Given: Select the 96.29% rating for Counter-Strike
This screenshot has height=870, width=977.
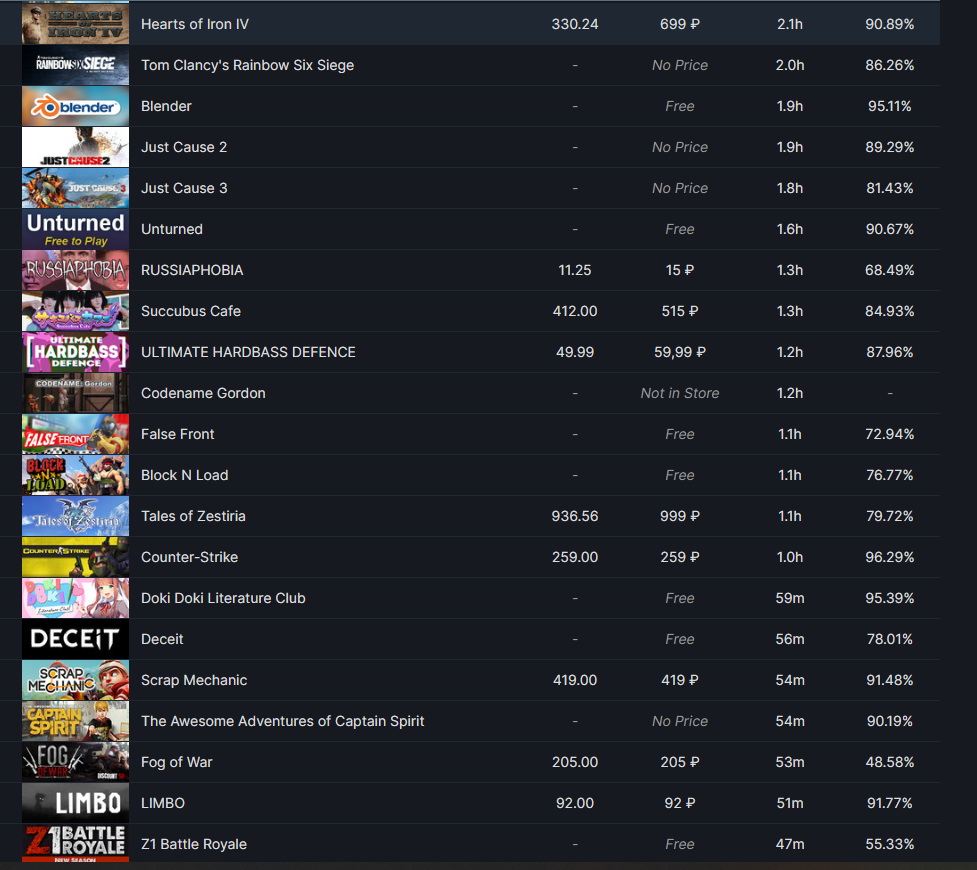Looking at the screenshot, I should [x=889, y=557].
